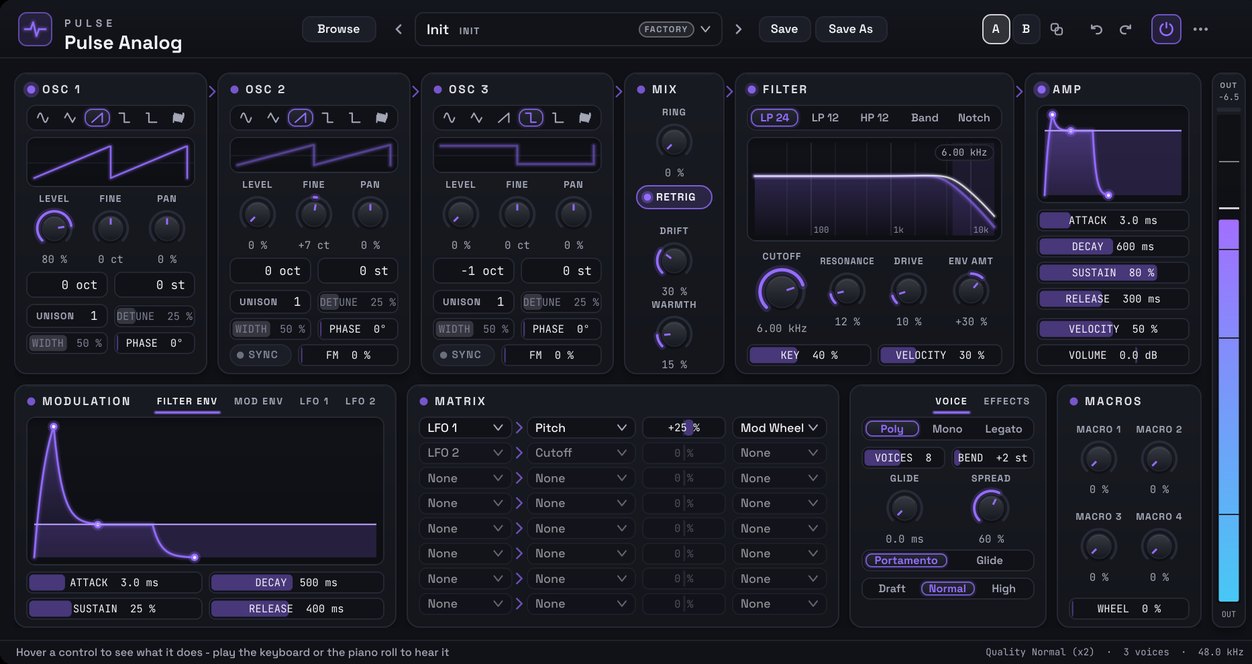
Task: Toggle OSC 2 enable dot
Action: [234, 89]
